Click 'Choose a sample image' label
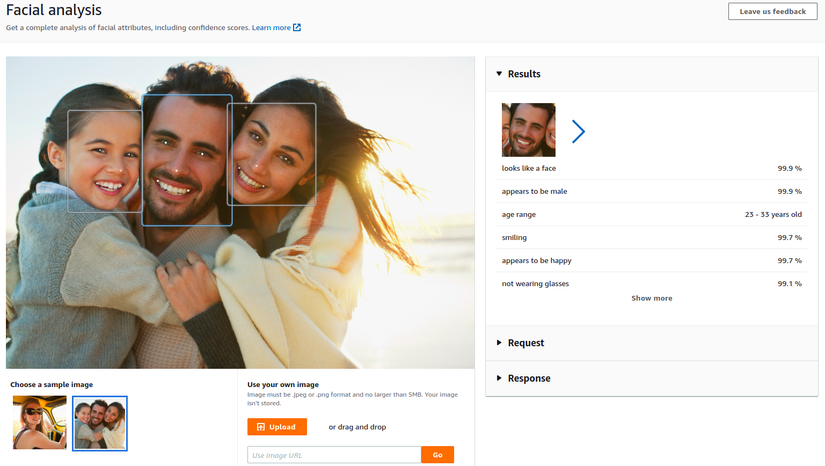825x466 pixels. point(52,384)
